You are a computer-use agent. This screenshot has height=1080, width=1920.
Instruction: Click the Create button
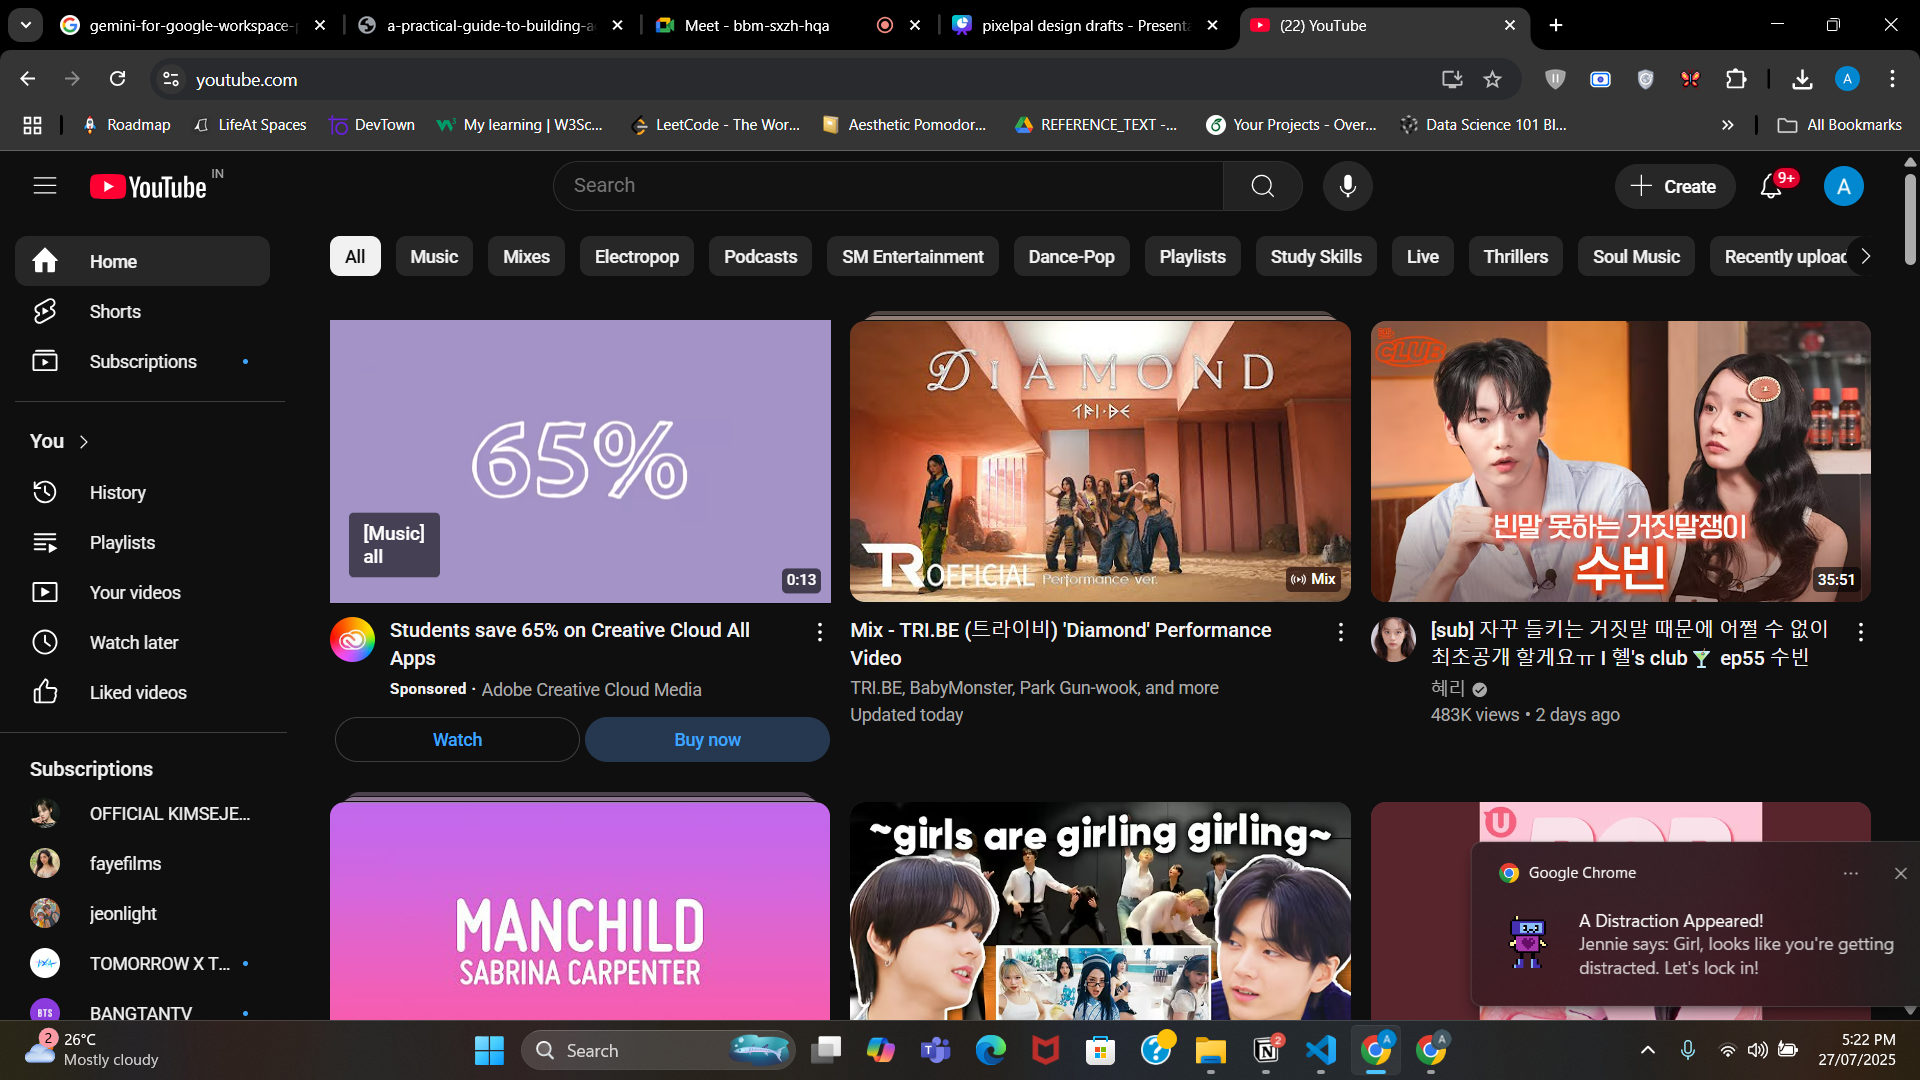pos(1674,186)
